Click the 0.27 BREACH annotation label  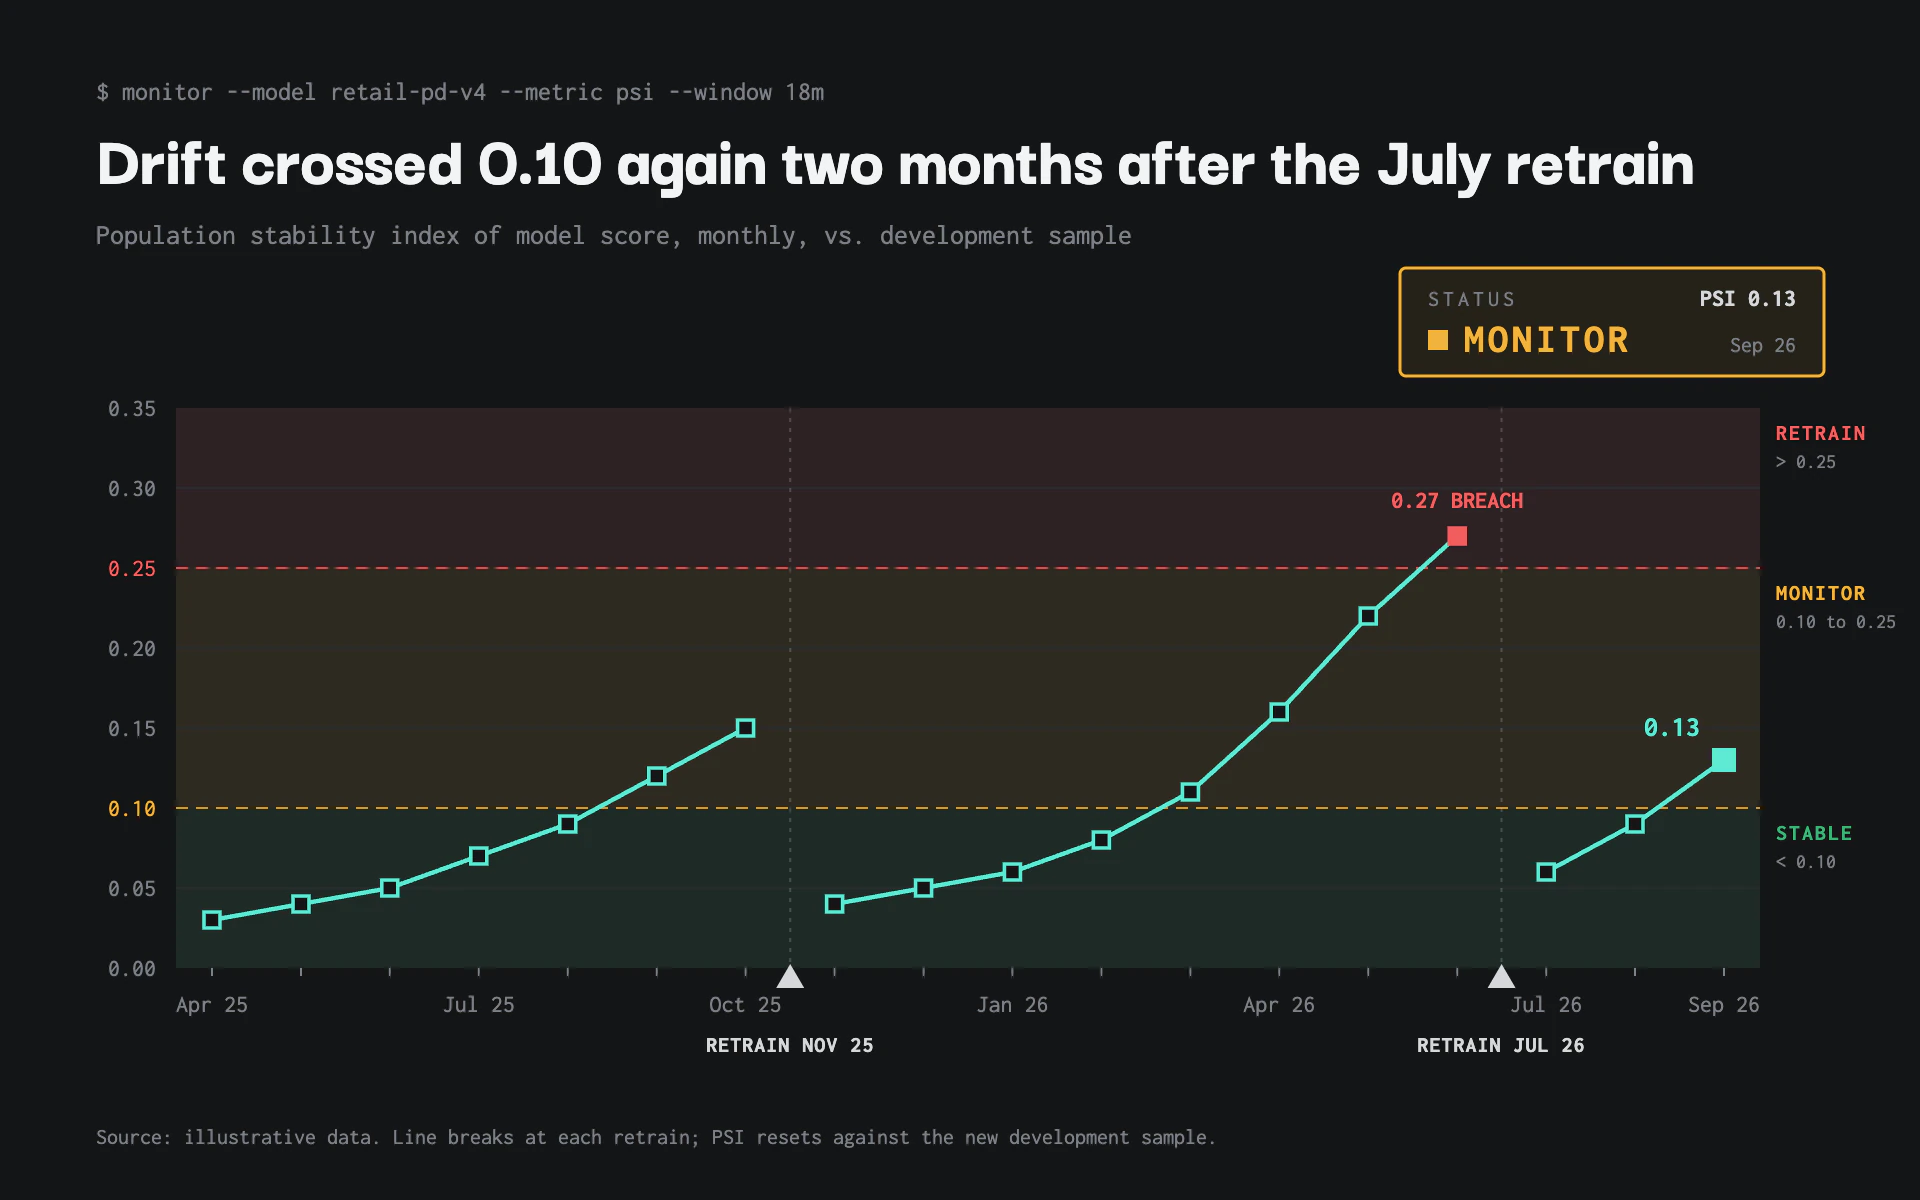coord(1457,501)
